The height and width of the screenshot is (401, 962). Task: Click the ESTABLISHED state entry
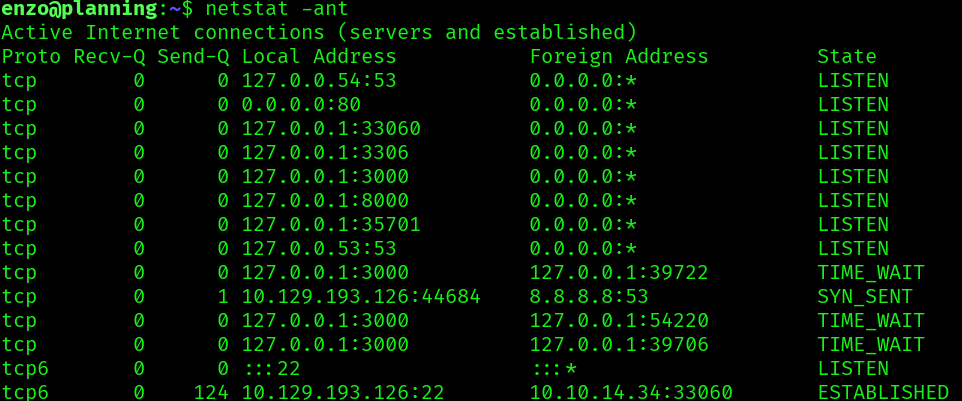click(882, 392)
